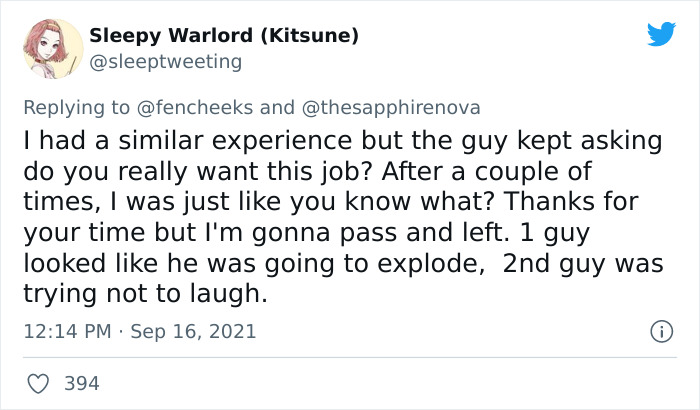
Task: Open the tweet info circle icon
Action: coord(661,331)
